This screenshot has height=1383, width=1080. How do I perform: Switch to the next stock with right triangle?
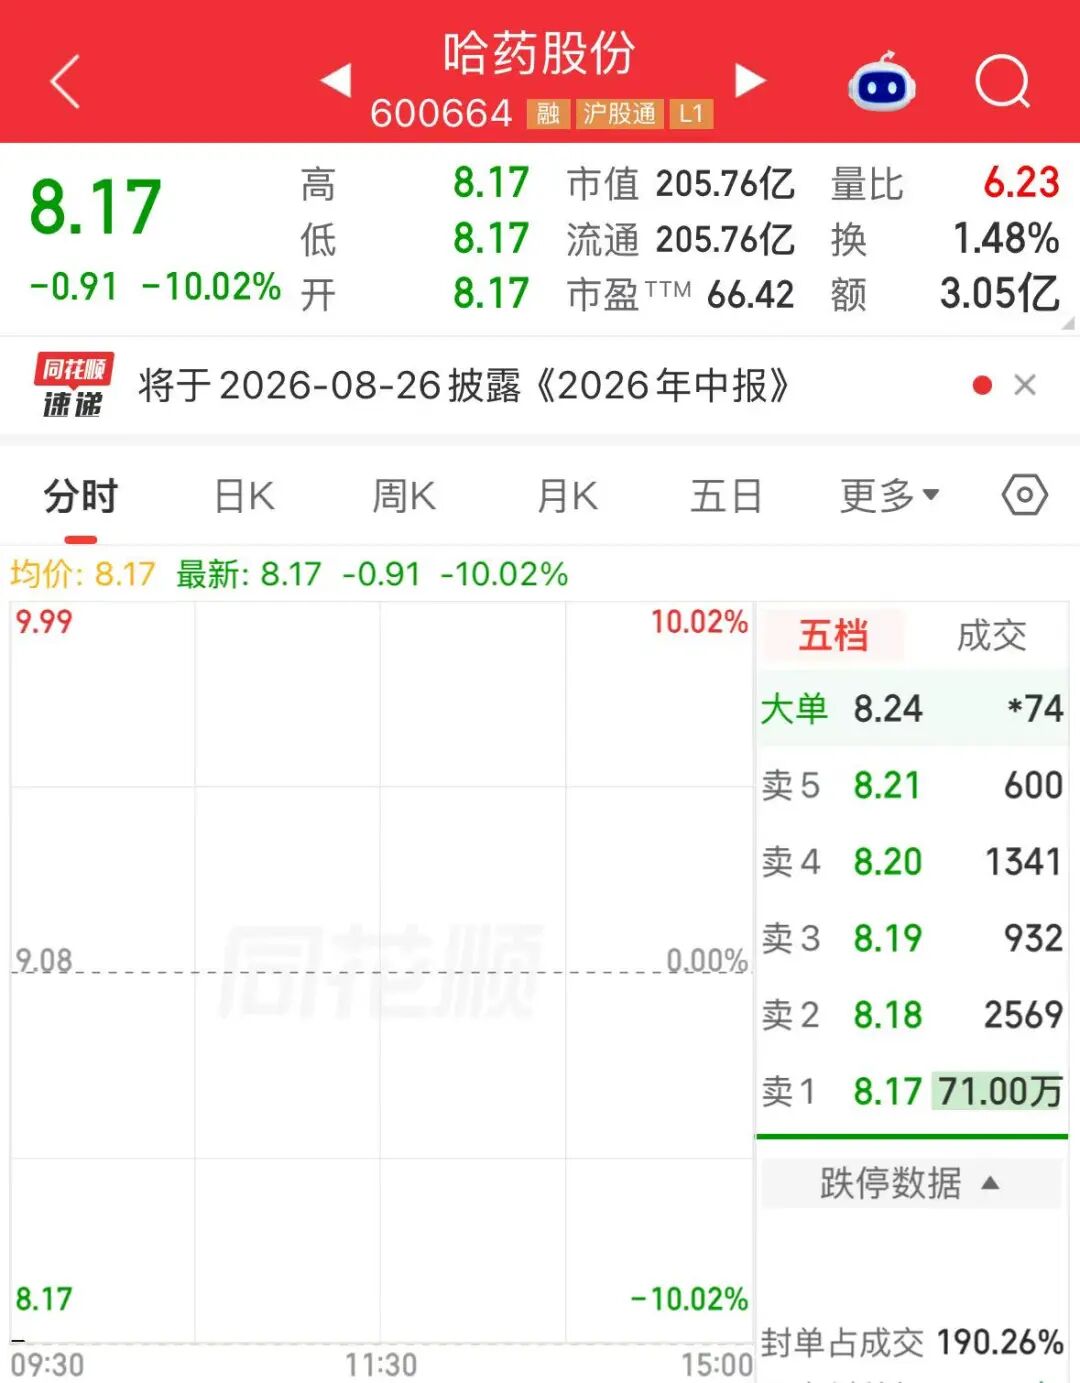pos(749,80)
